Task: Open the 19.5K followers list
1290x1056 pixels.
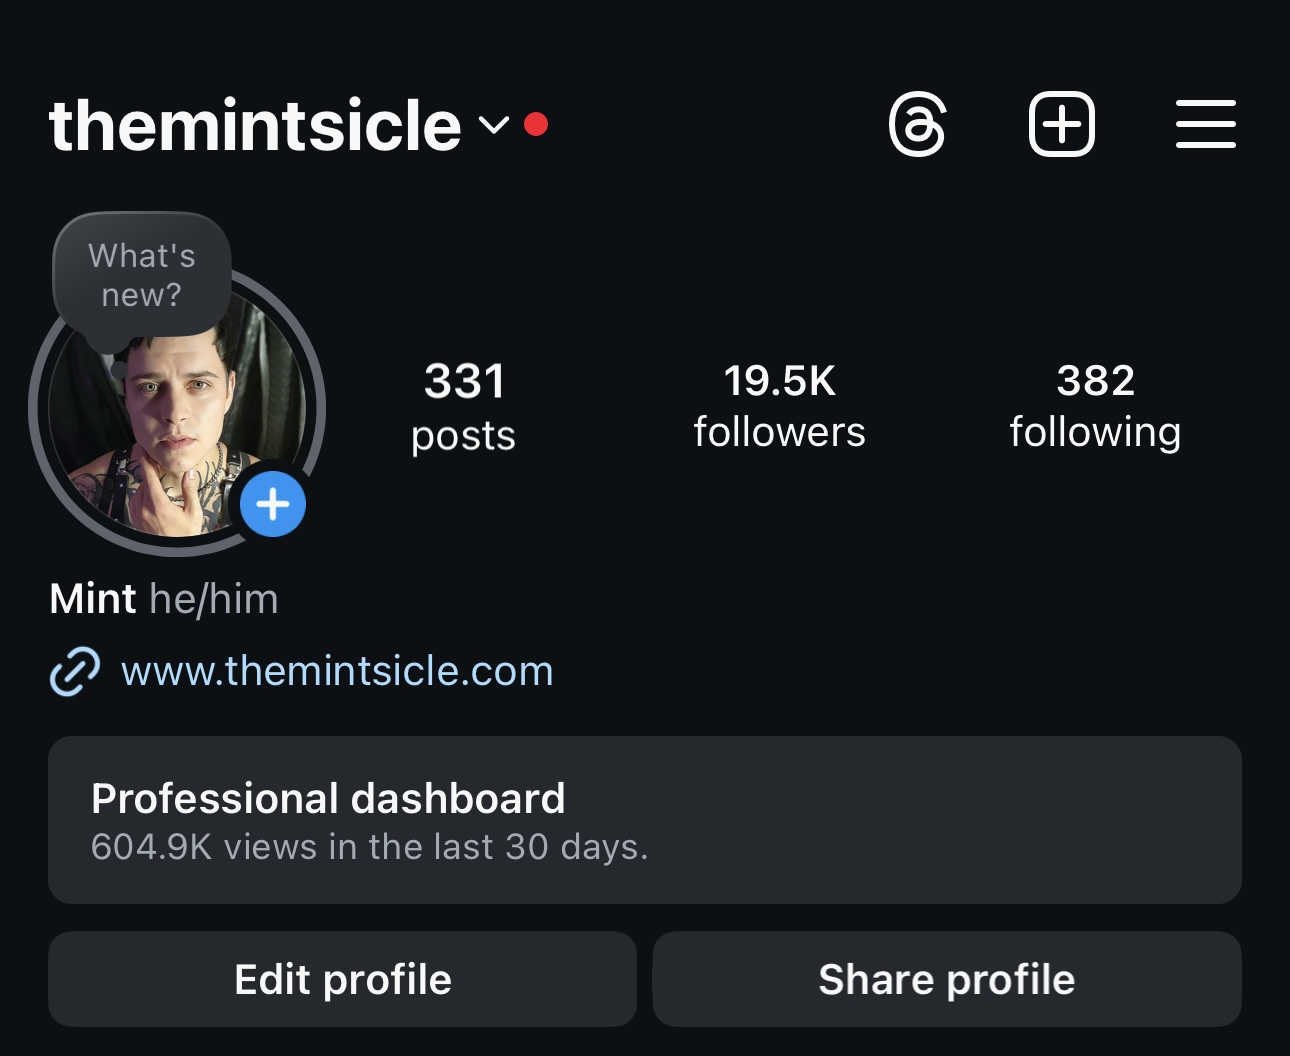Action: [x=780, y=405]
